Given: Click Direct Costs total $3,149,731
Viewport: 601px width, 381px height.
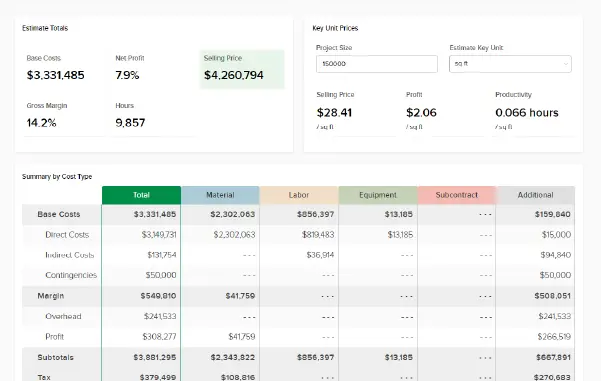Looking at the screenshot, I should pyautogui.click(x=159, y=235).
